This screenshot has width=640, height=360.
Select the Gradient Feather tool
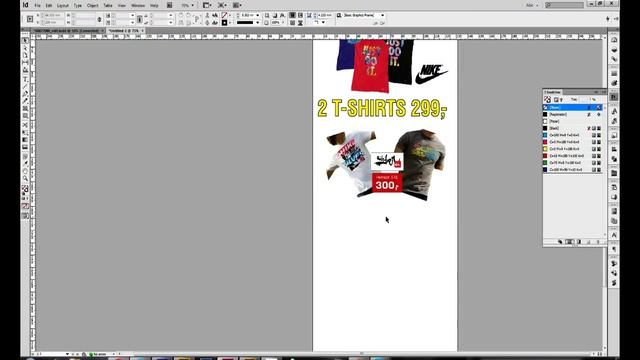tap(25, 147)
